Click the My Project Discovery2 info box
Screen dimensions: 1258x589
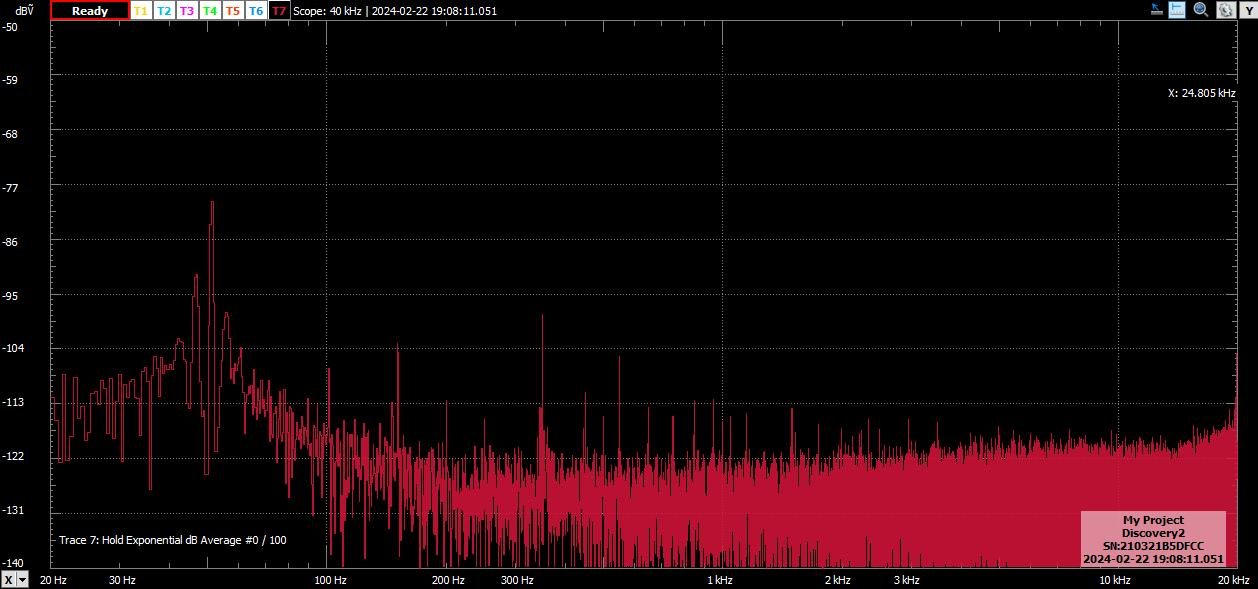tap(1153, 540)
